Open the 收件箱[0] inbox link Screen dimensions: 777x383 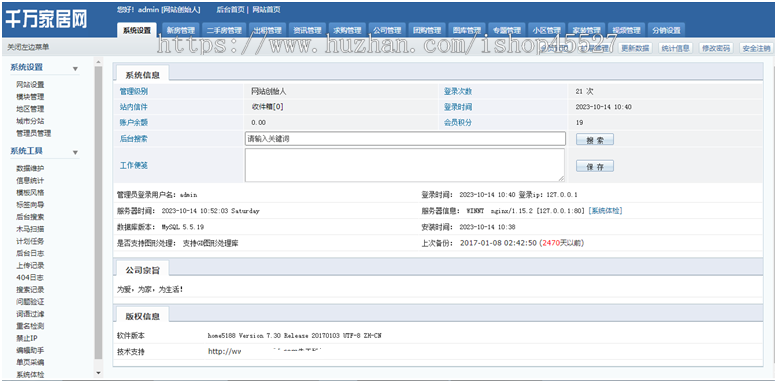pos(267,107)
